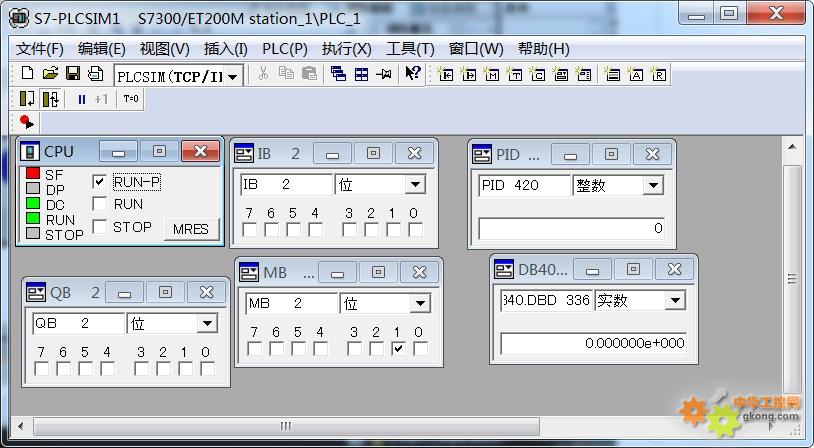The width and height of the screenshot is (814, 448).
Task: Open the 工具(T) menu
Action: [x=410, y=49]
